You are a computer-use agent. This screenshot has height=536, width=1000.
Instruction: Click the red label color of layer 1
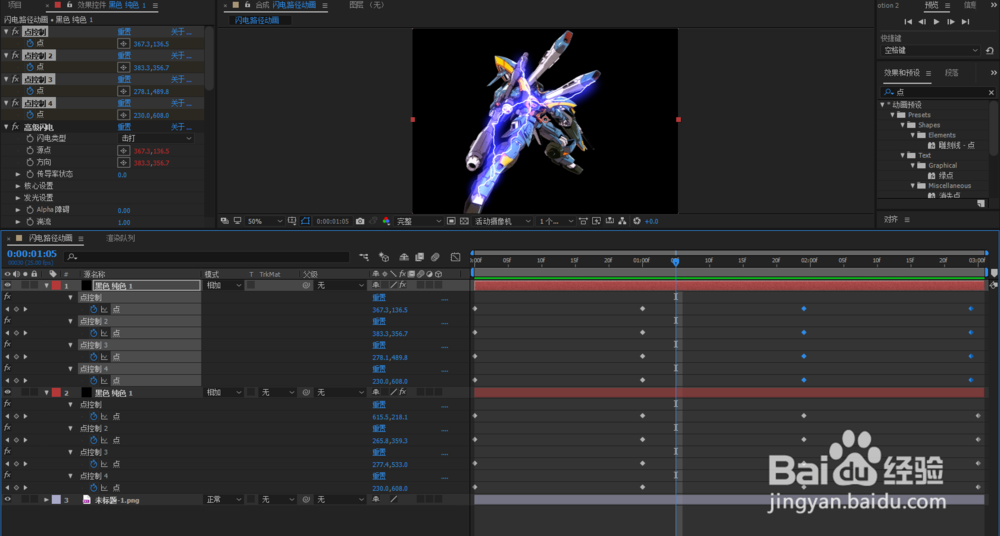coord(56,285)
